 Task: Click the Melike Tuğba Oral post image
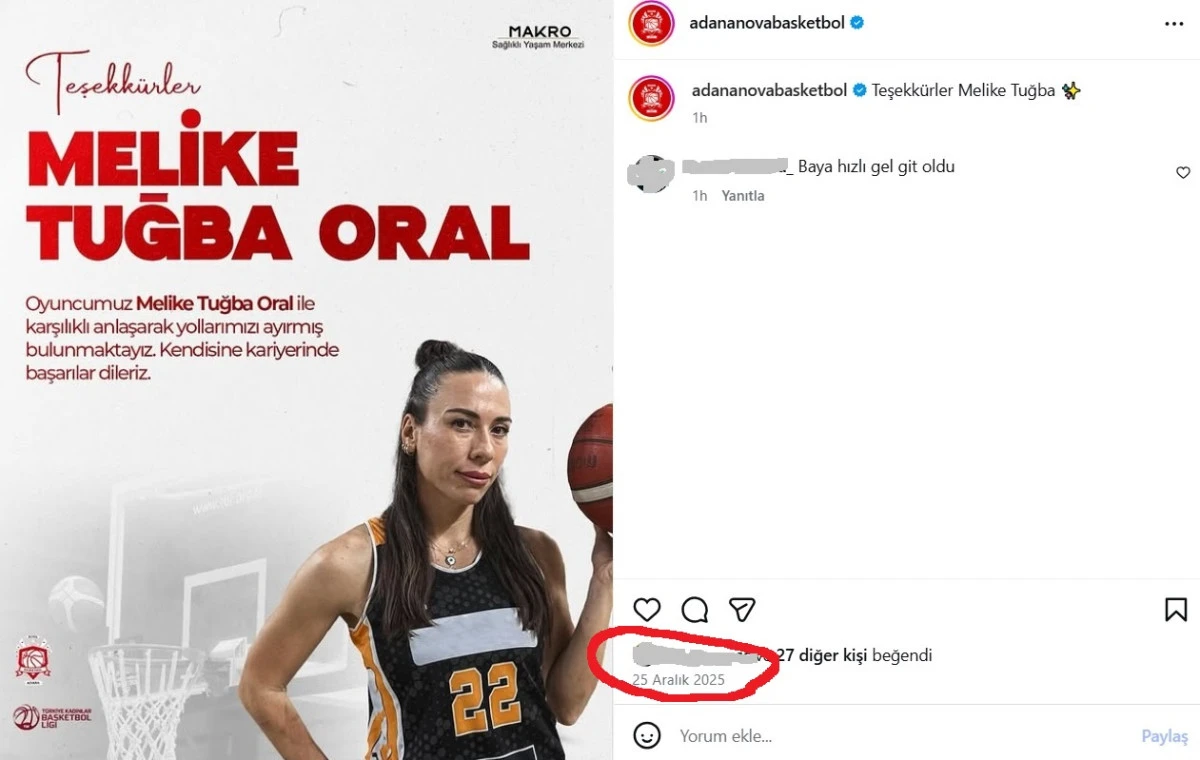pos(306,380)
